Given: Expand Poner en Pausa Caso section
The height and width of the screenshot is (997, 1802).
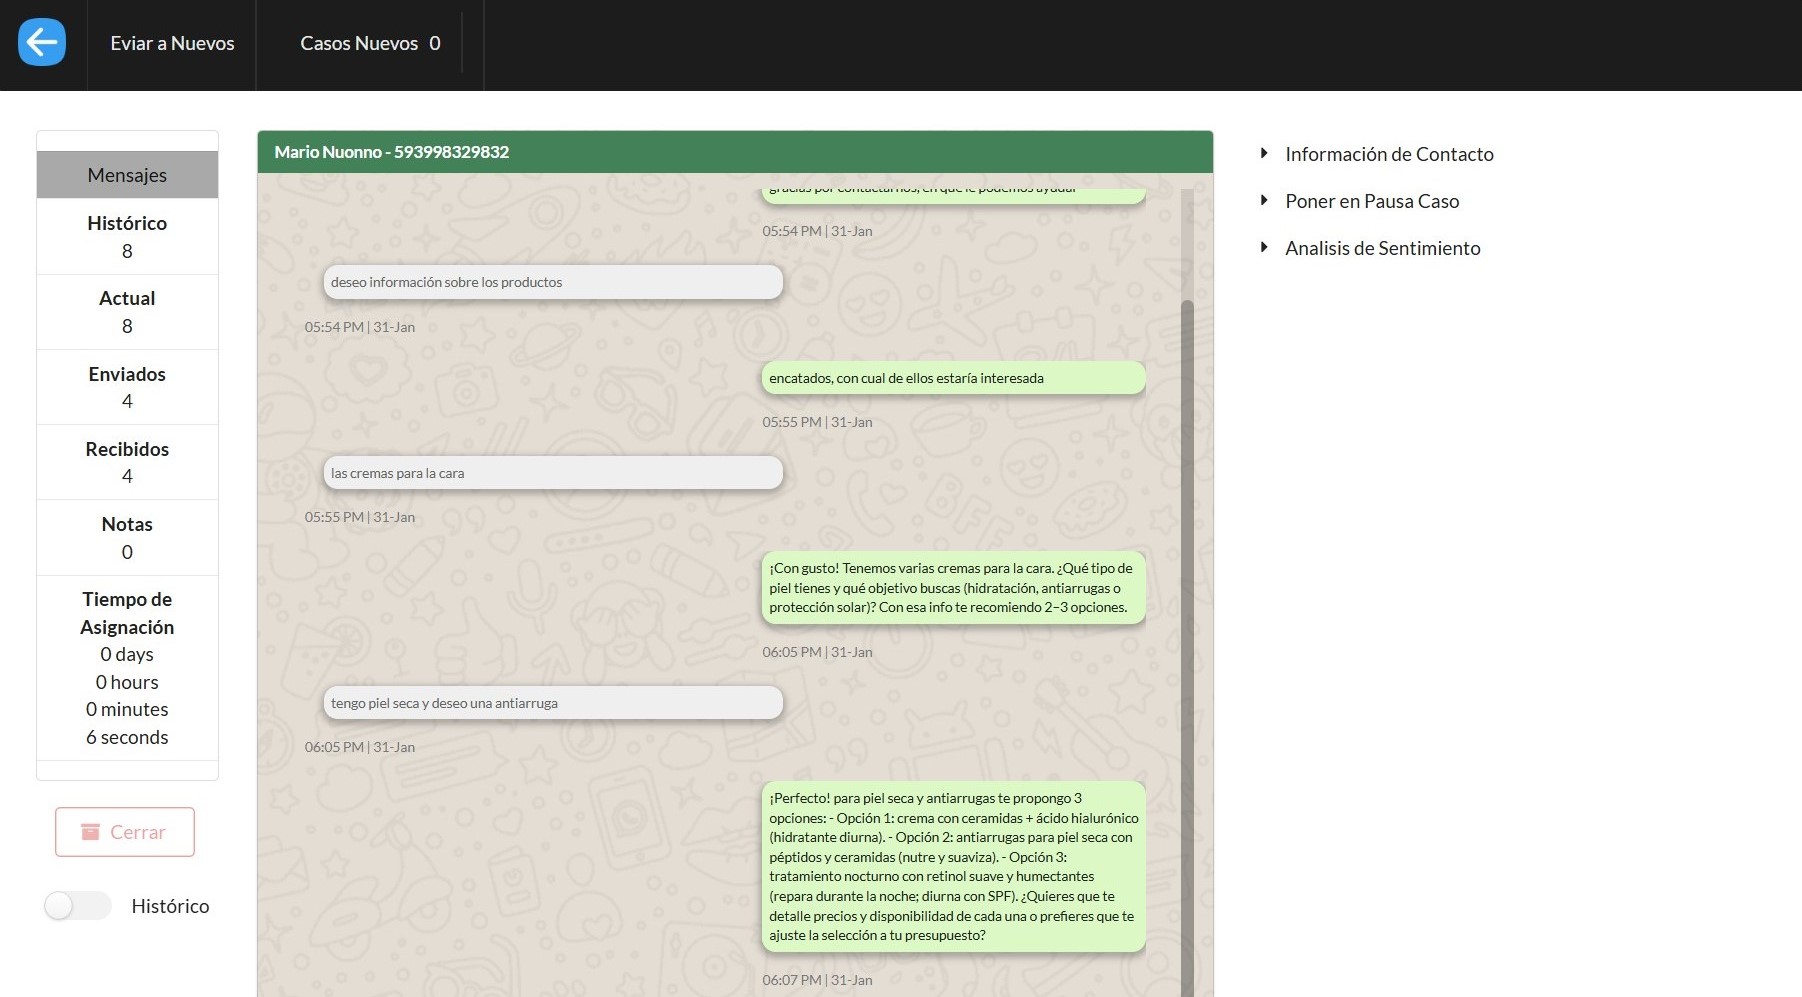Looking at the screenshot, I should tap(1371, 201).
